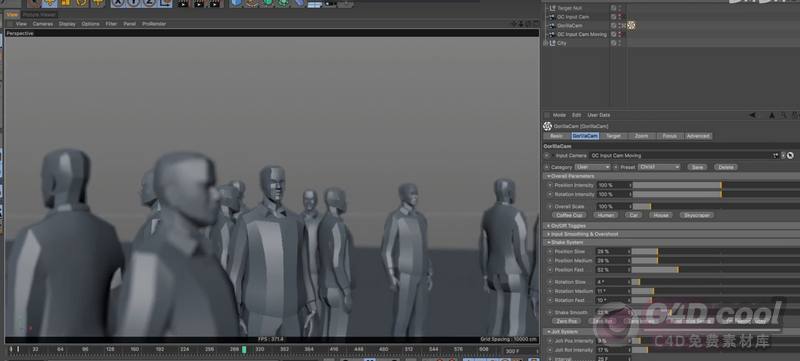Click the round icon at Input Camera row's end
Viewport: 800px width, 361px height.
[790, 156]
